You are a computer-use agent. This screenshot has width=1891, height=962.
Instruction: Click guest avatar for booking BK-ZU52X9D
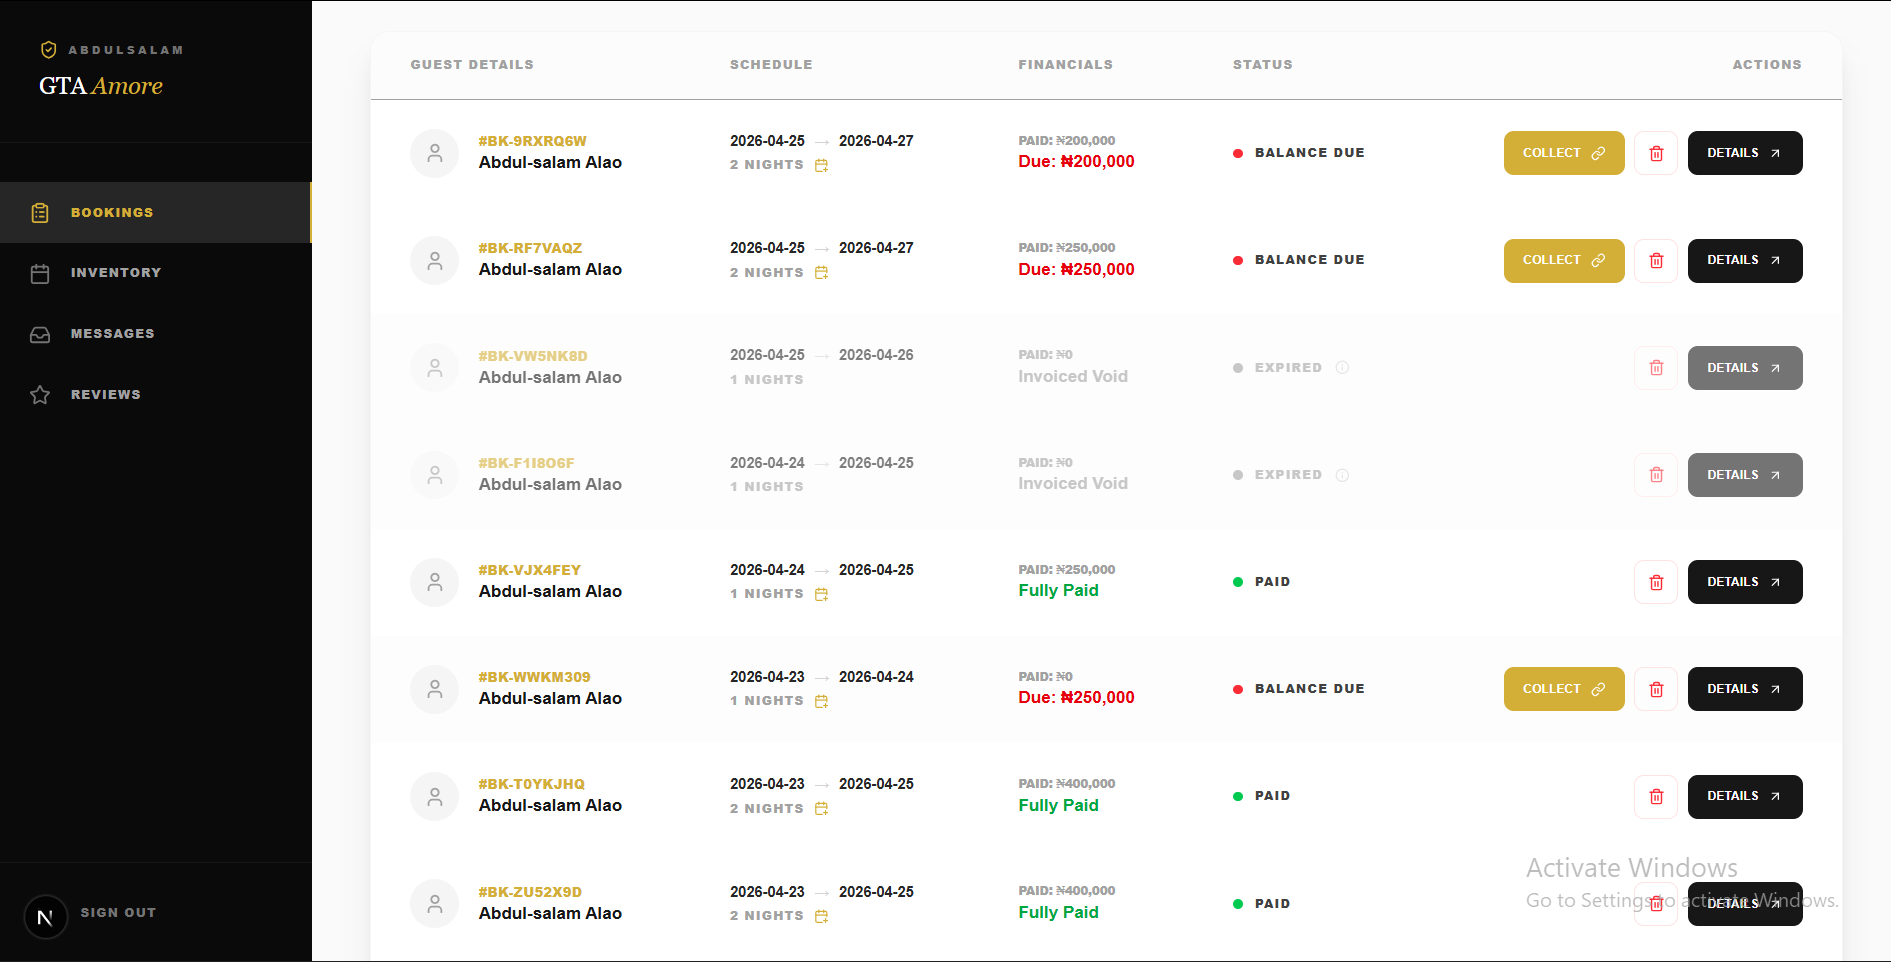pyautogui.click(x=435, y=904)
